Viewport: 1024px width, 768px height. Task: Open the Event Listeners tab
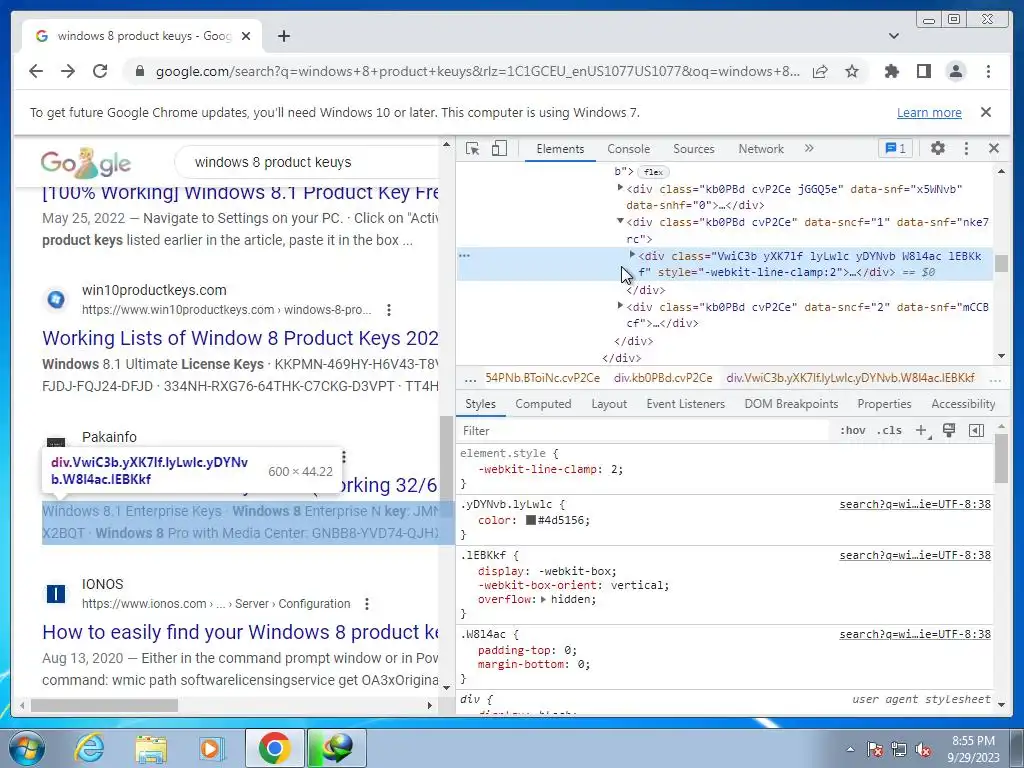(686, 404)
